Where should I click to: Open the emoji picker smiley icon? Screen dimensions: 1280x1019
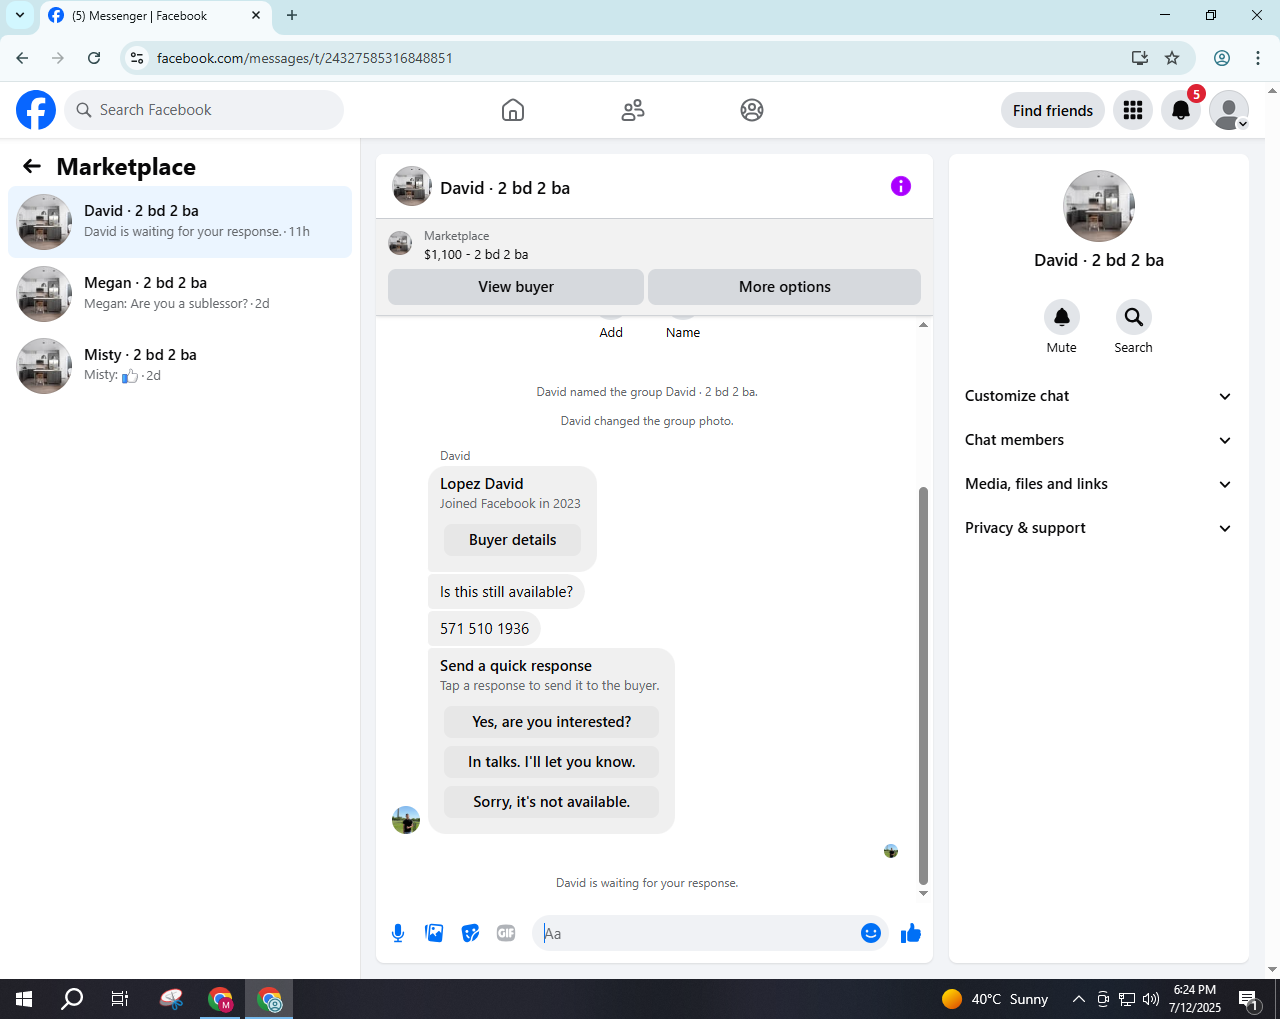coord(871,933)
